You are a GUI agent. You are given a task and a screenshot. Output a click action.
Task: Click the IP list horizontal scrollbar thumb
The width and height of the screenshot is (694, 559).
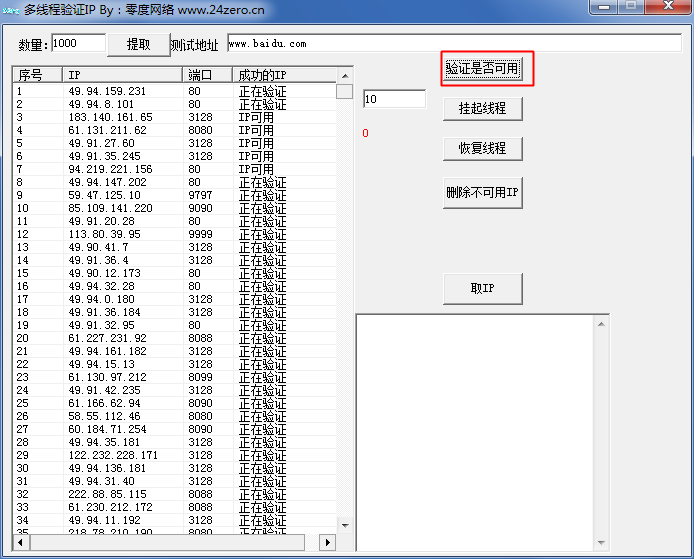click(167, 542)
